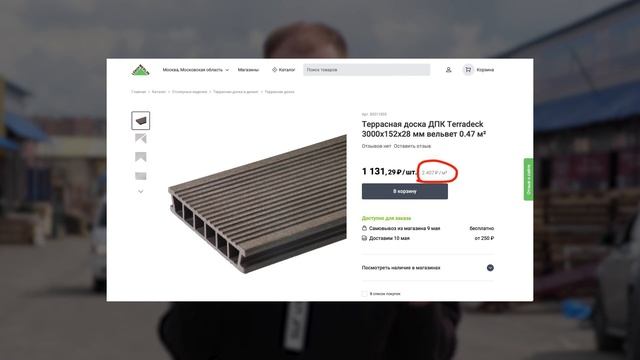The width and height of the screenshot is (640, 360).
Task: Open the shopping cart icon
Action: coord(468,70)
